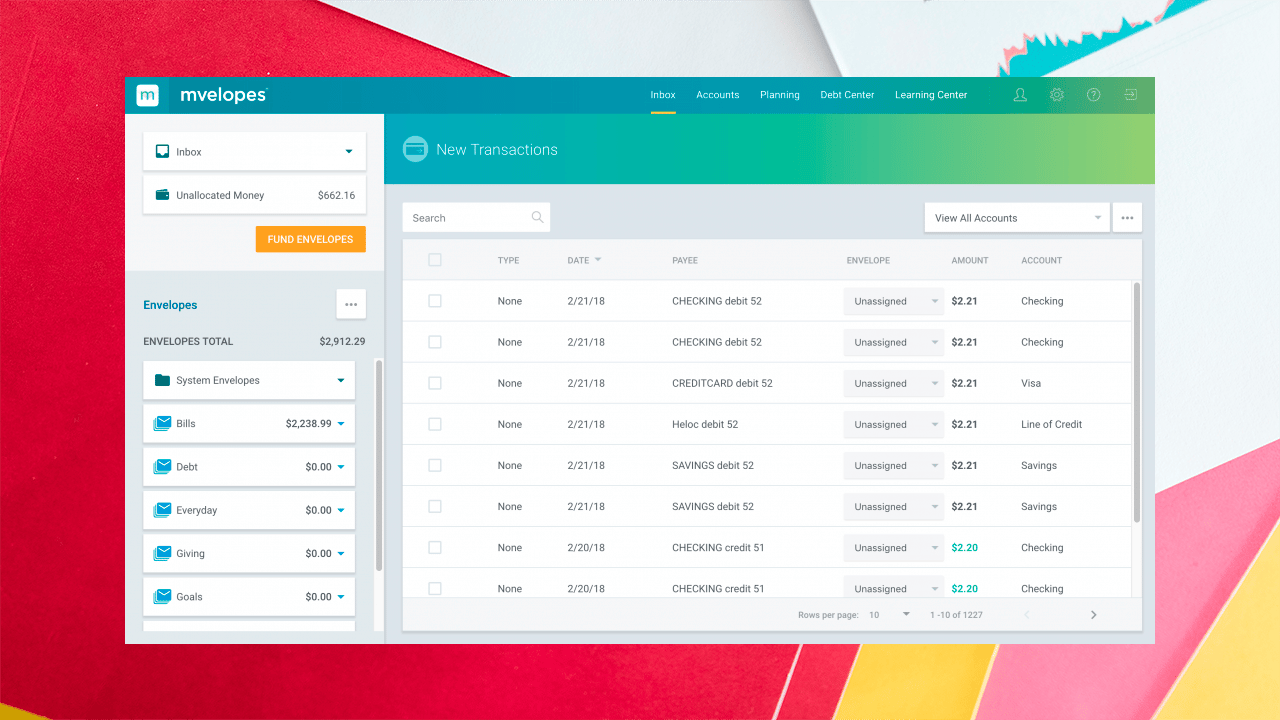Go to next page of transactions
This screenshot has width=1280, height=720.
pyautogui.click(x=1093, y=615)
